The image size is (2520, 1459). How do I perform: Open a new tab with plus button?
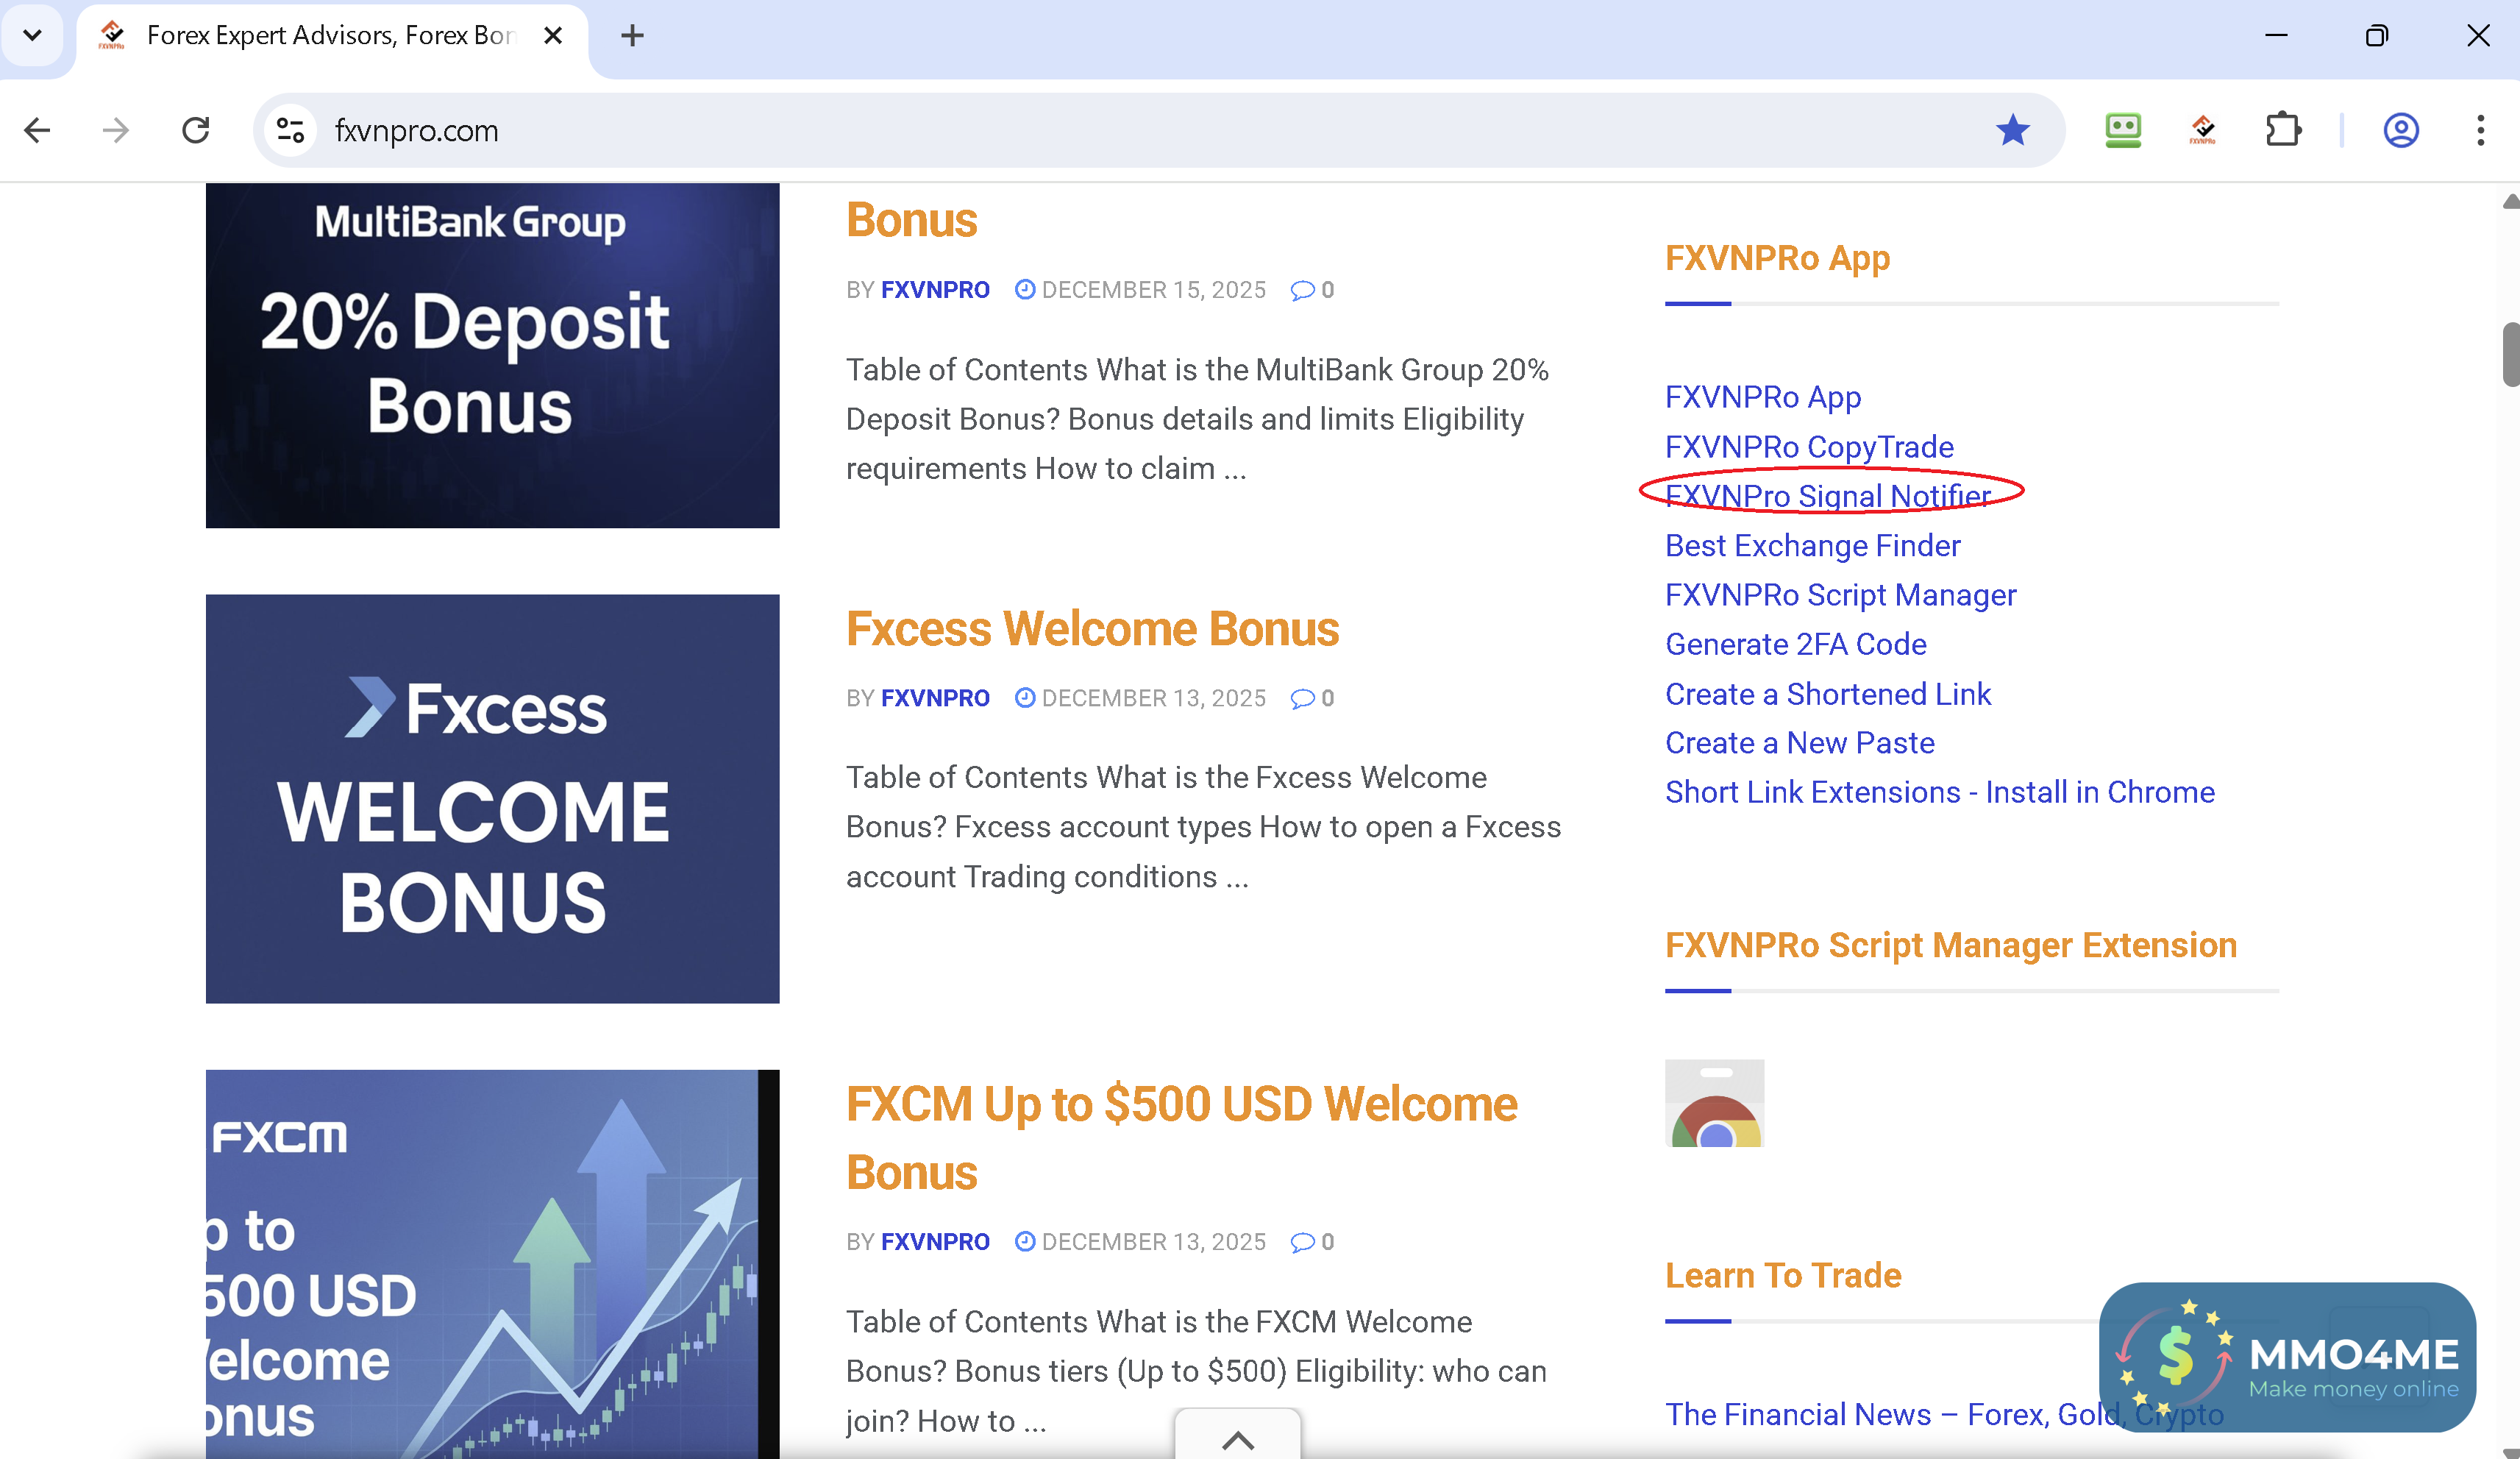click(x=632, y=36)
